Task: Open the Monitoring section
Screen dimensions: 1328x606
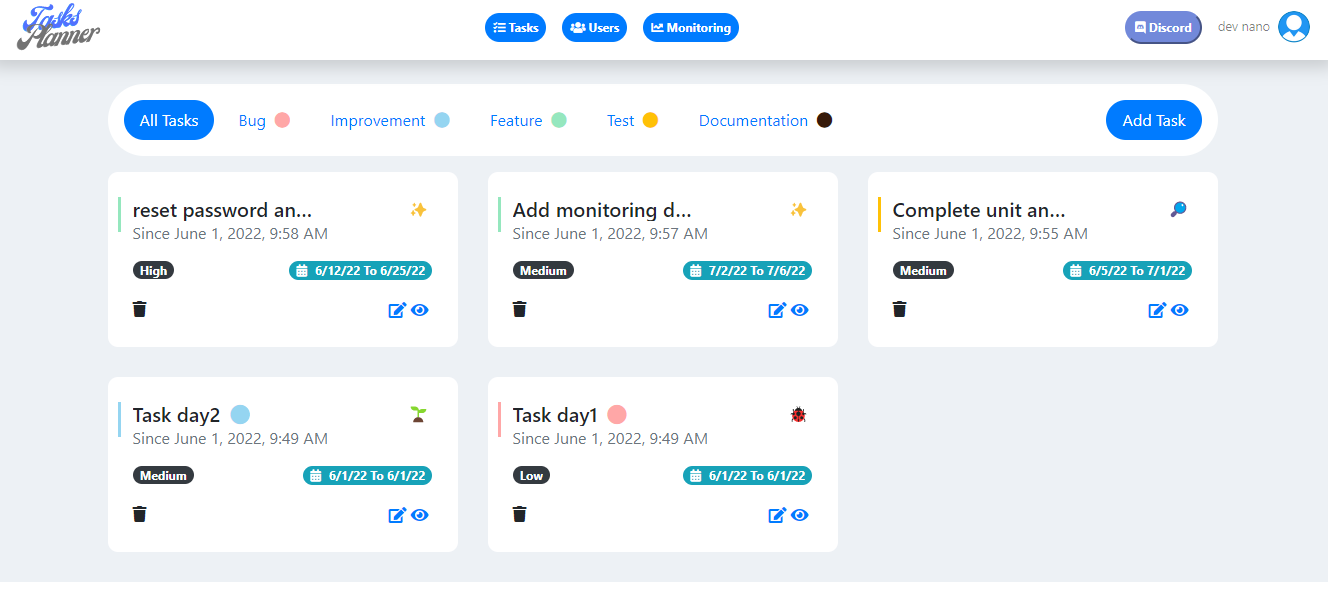Action: pyautogui.click(x=690, y=27)
